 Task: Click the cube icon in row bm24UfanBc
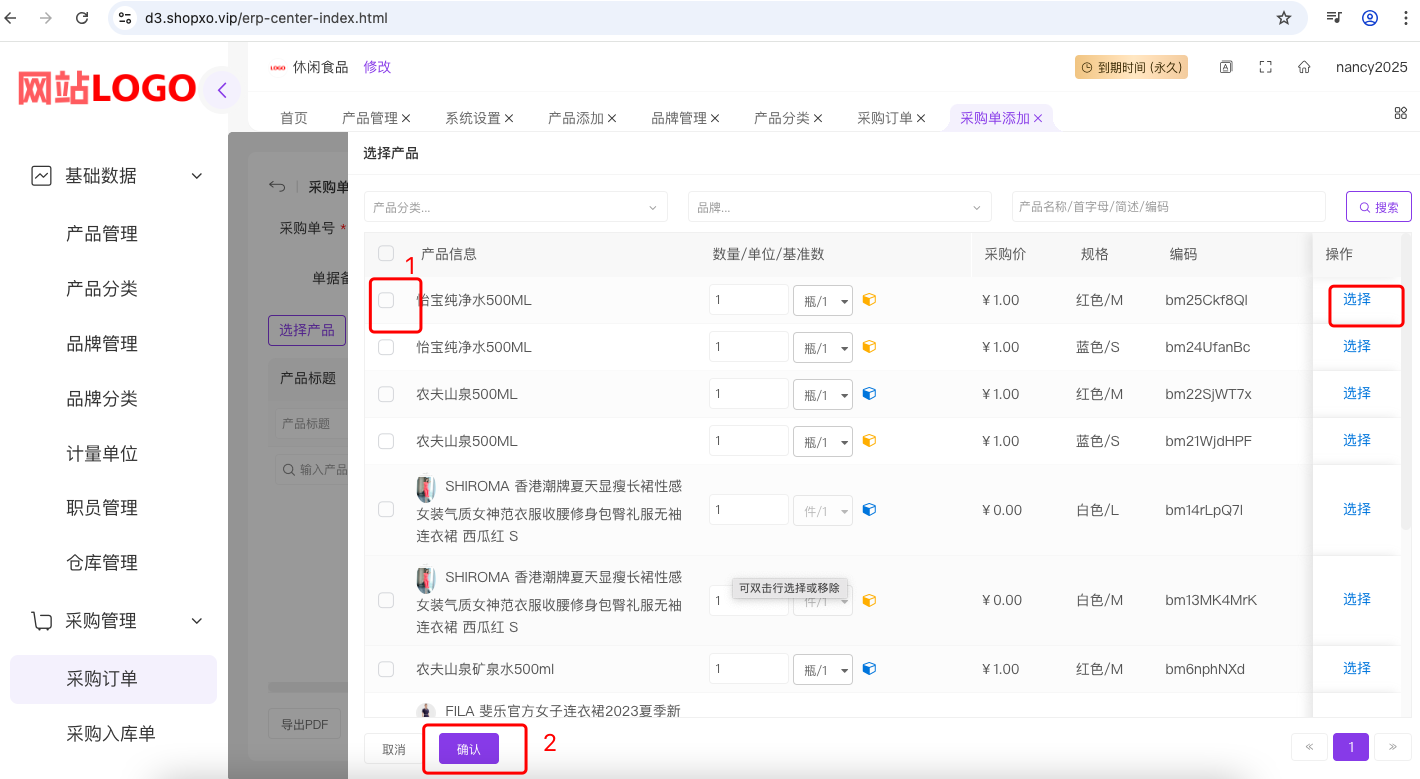pos(869,347)
